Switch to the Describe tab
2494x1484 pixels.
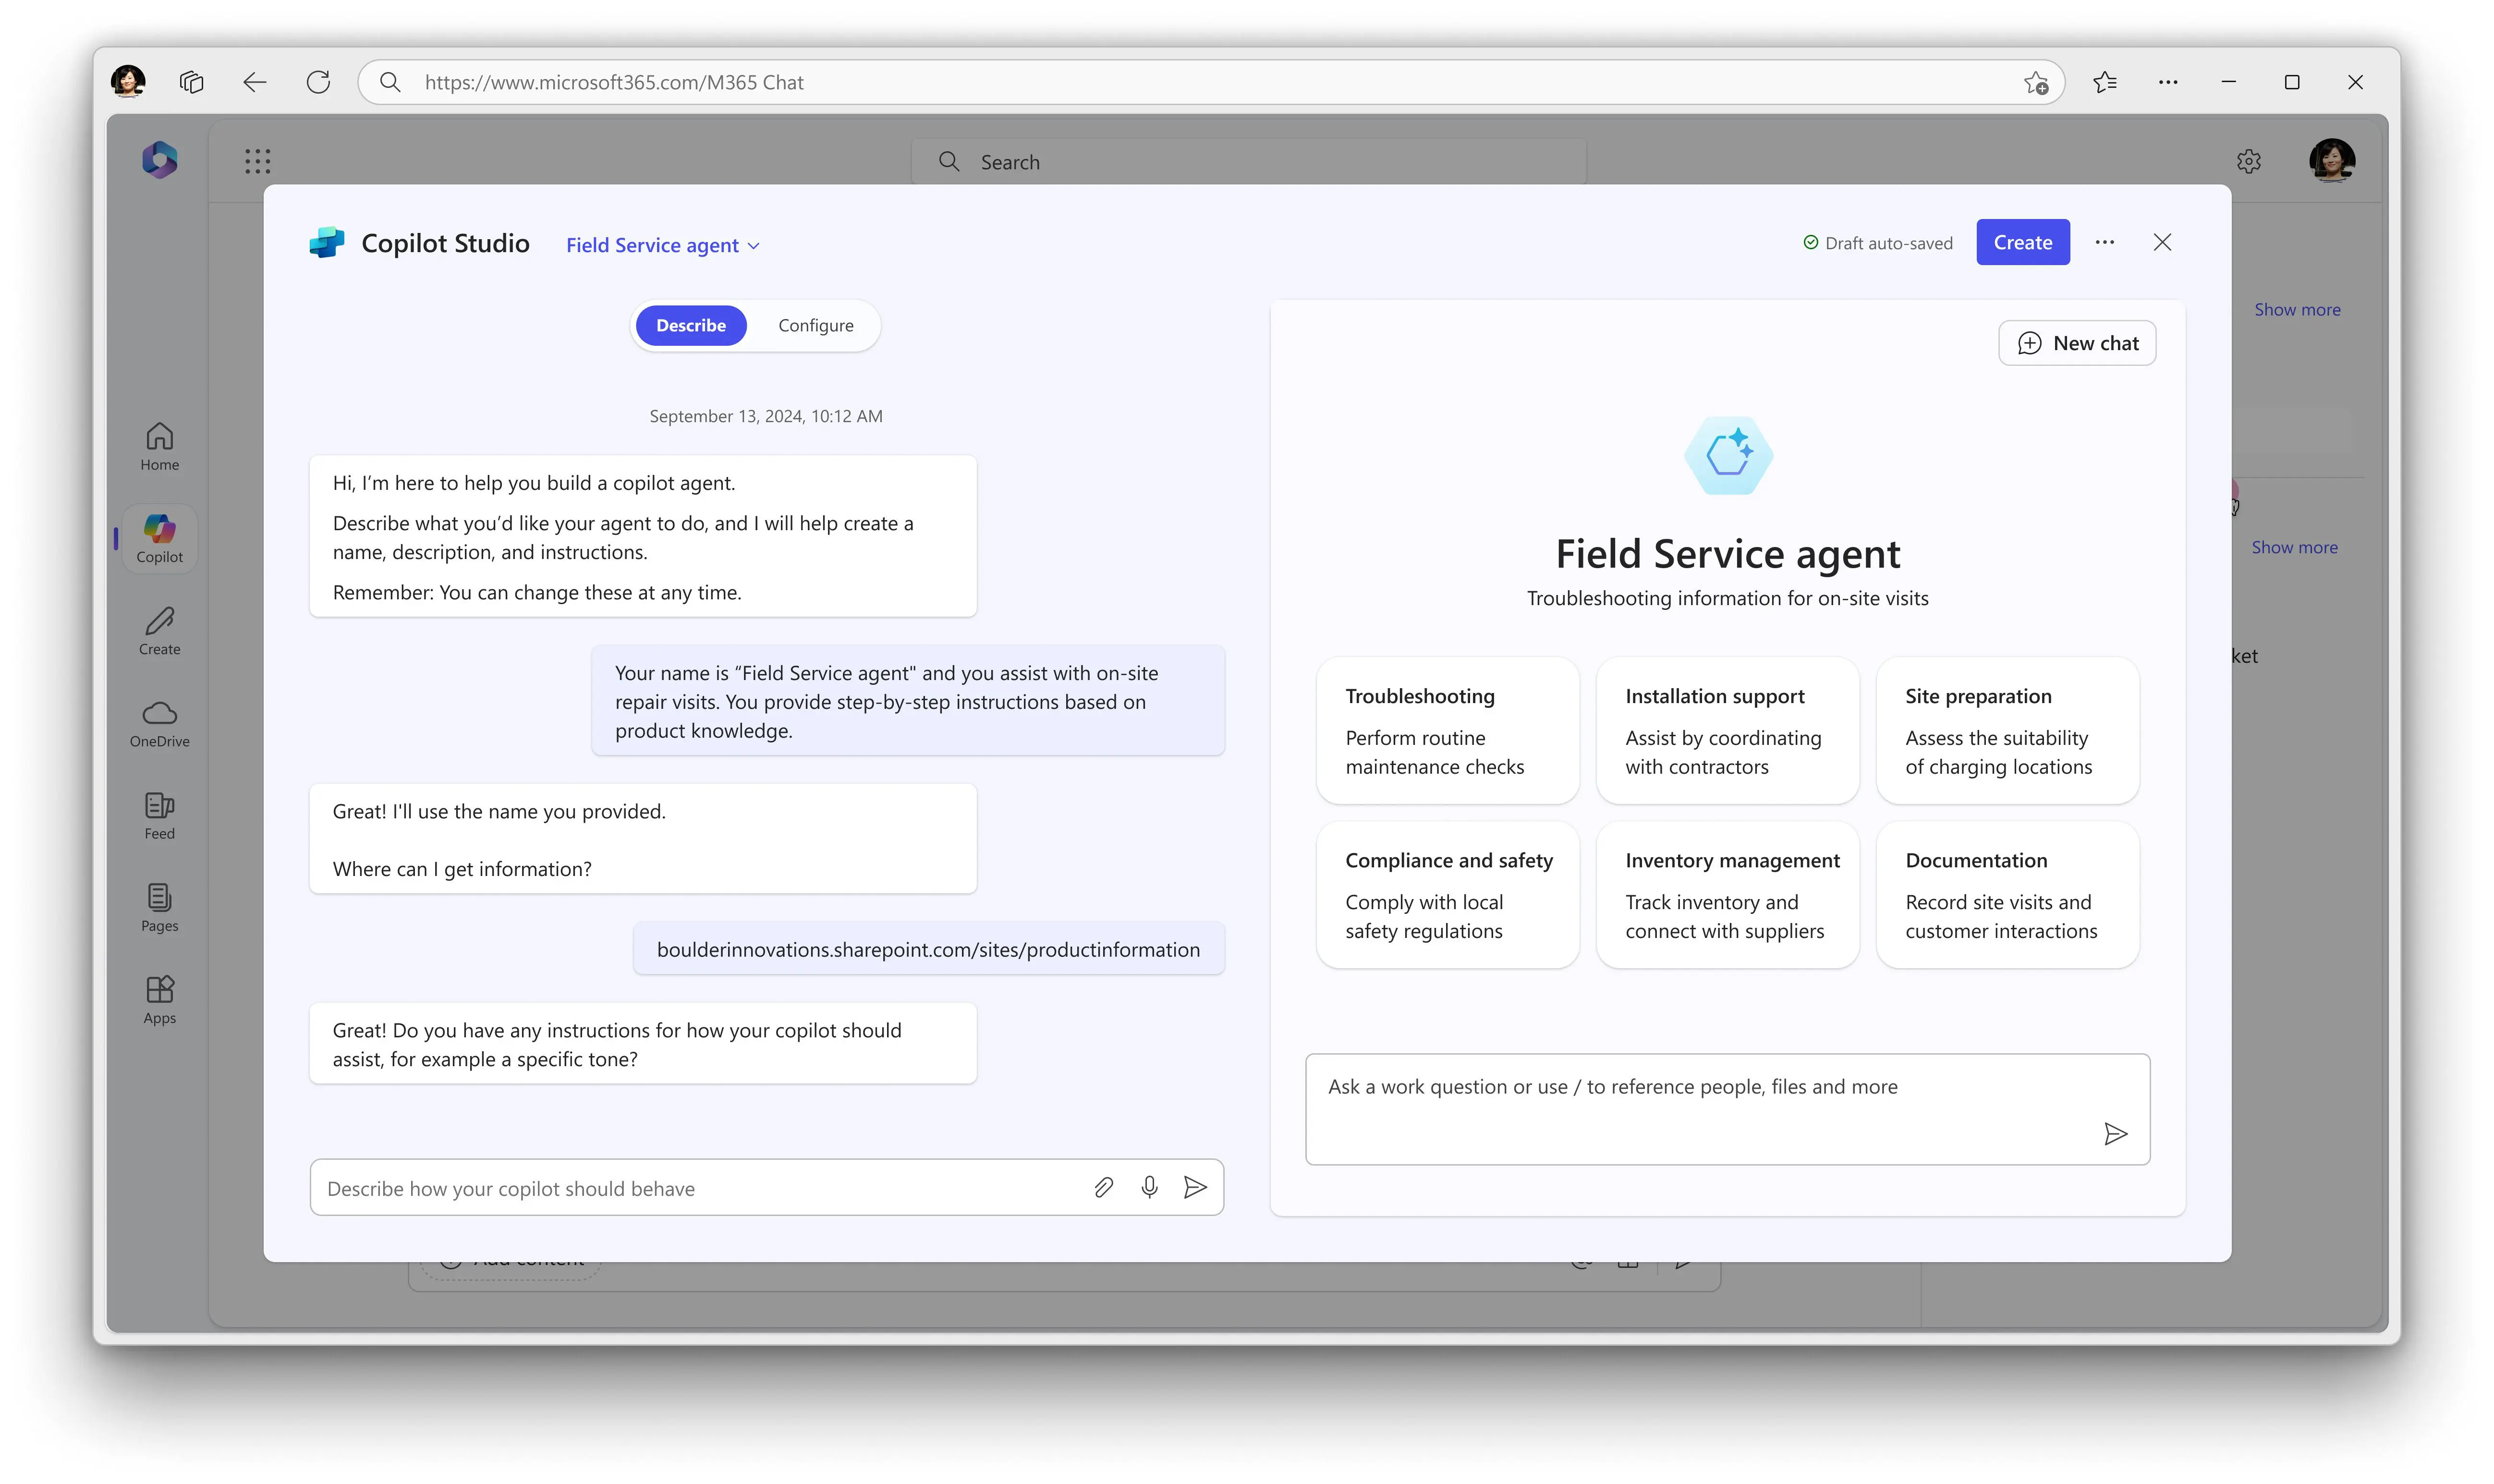coord(690,325)
